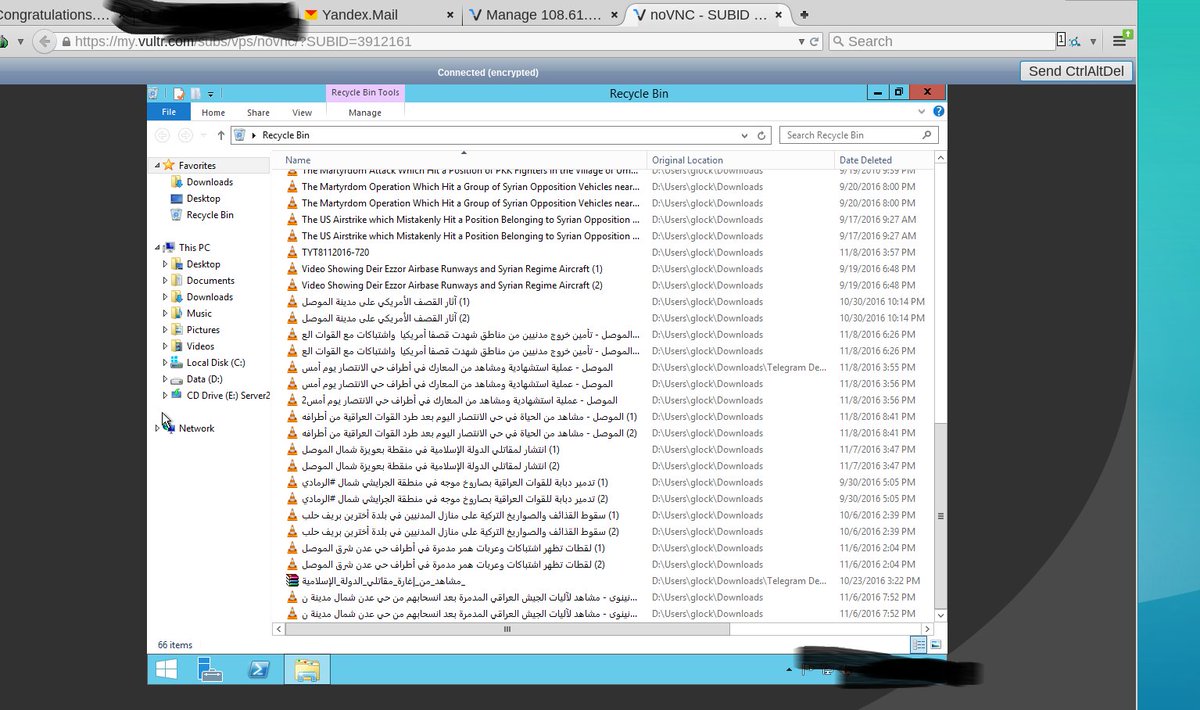
Task: Expand the Data (D:) drive node
Action: pyautogui.click(x=165, y=379)
